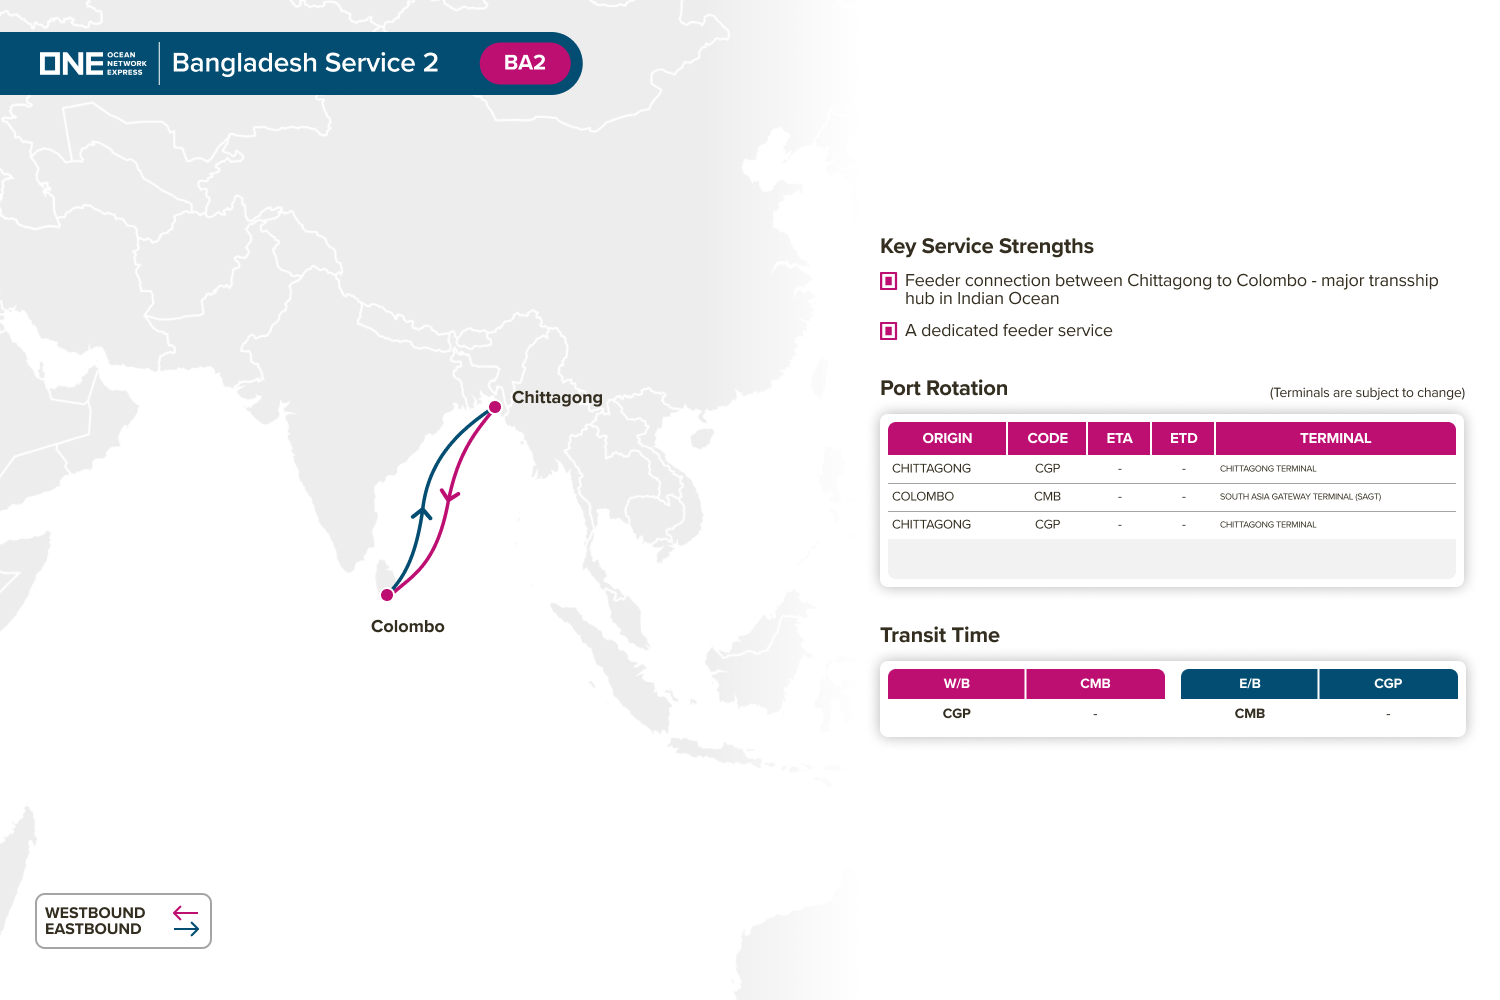Click the ONE Ocean Network Express logo
This screenshot has width=1500, height=1000.
point(93,63)
